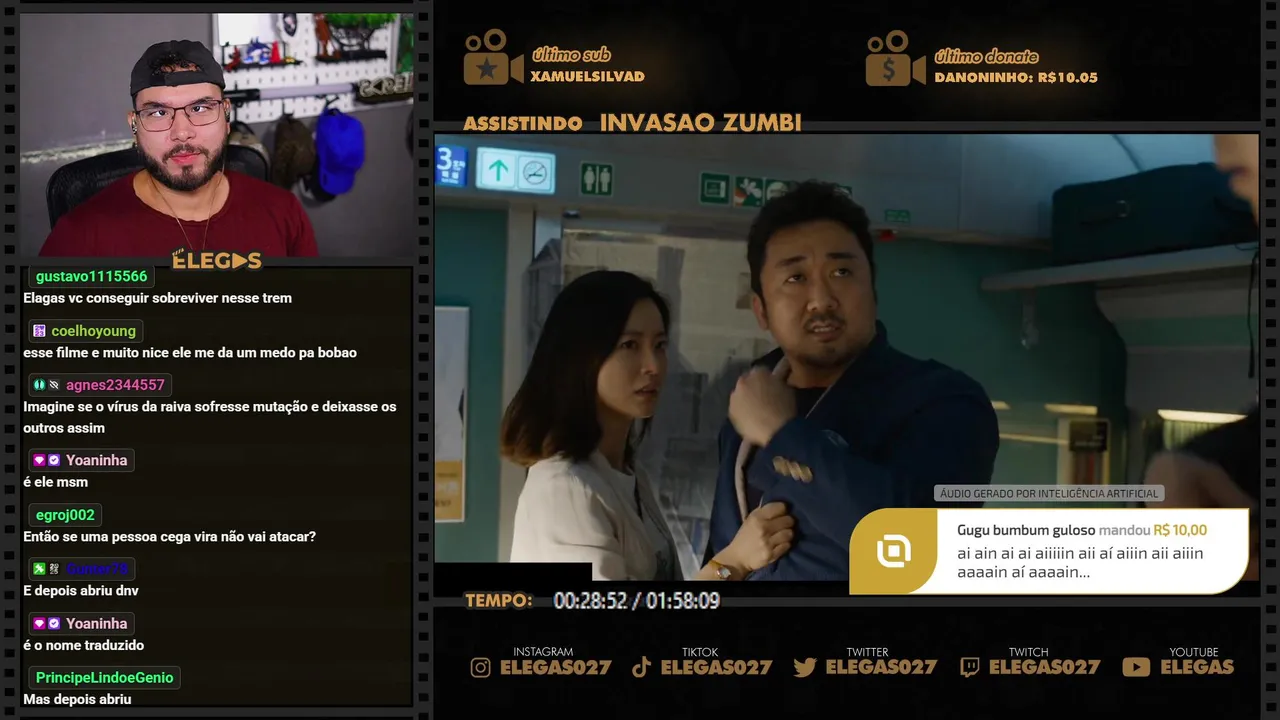Click the TEMPO label

[499, 600]
